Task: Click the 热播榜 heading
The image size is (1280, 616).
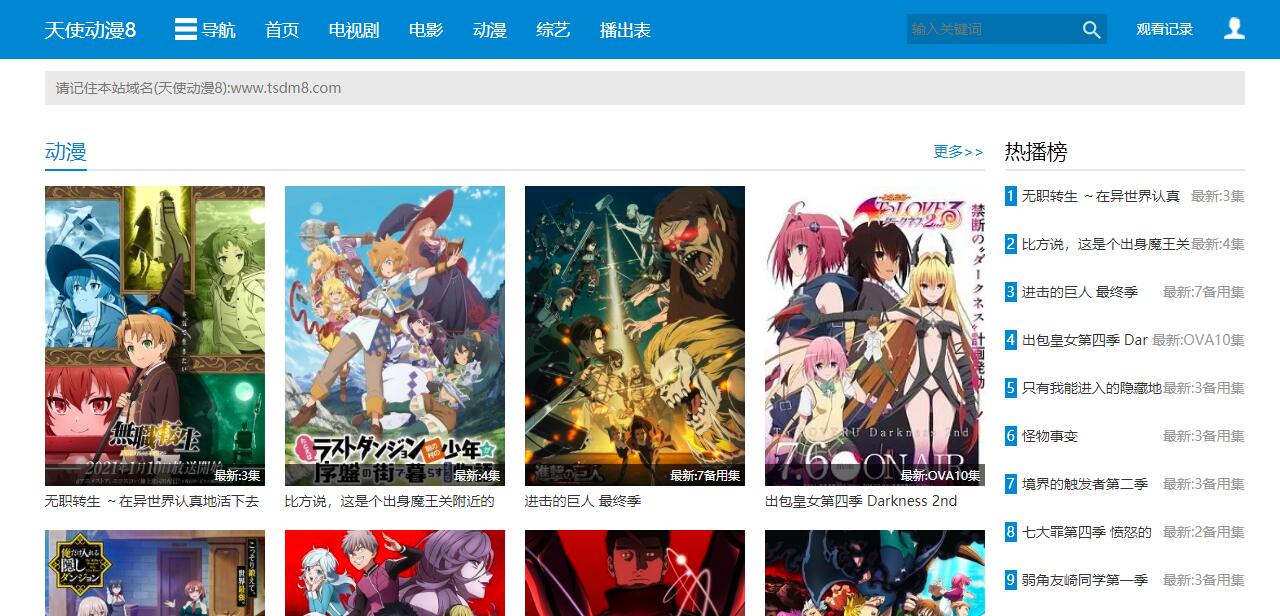Action: (x=1036, y=152)
